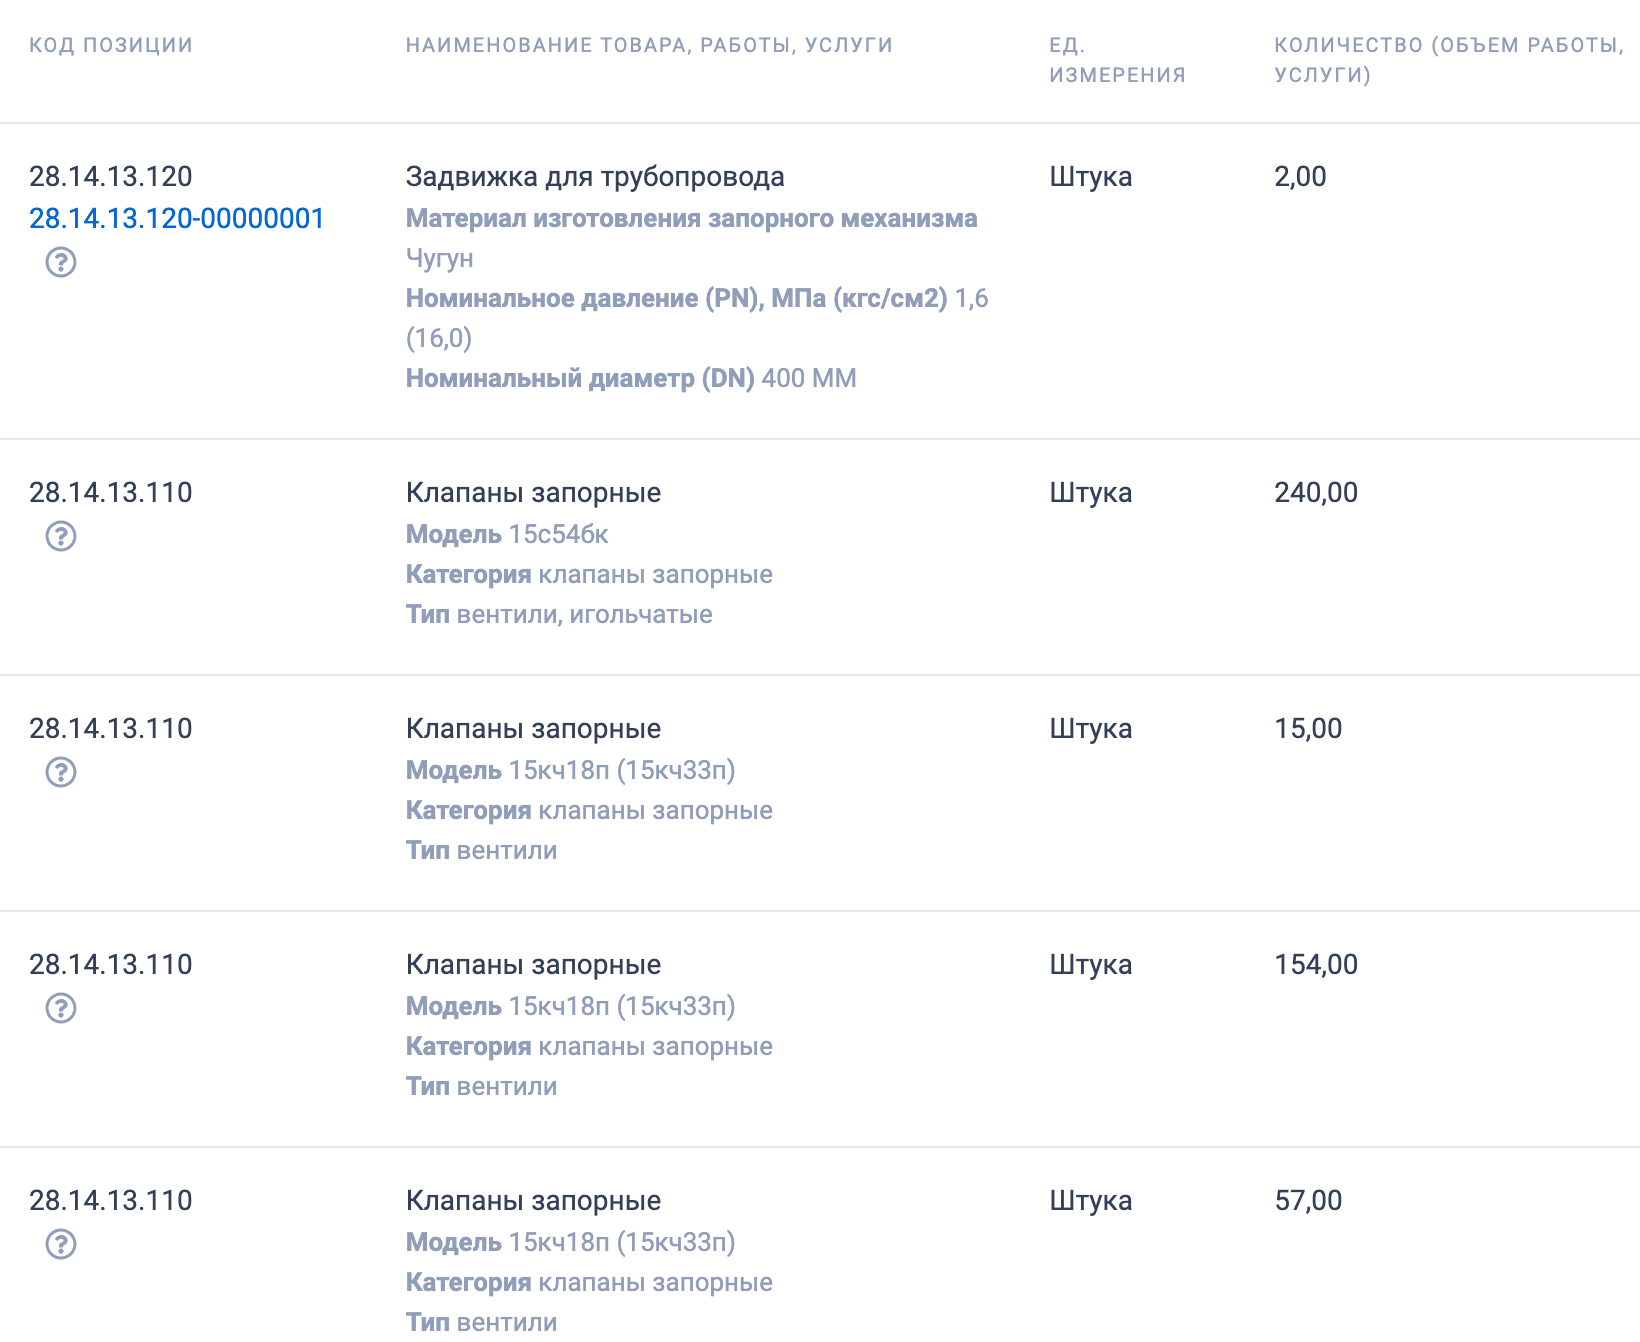
Task: Click the black 28.14.13.120 position code
Action: [111, 177]
